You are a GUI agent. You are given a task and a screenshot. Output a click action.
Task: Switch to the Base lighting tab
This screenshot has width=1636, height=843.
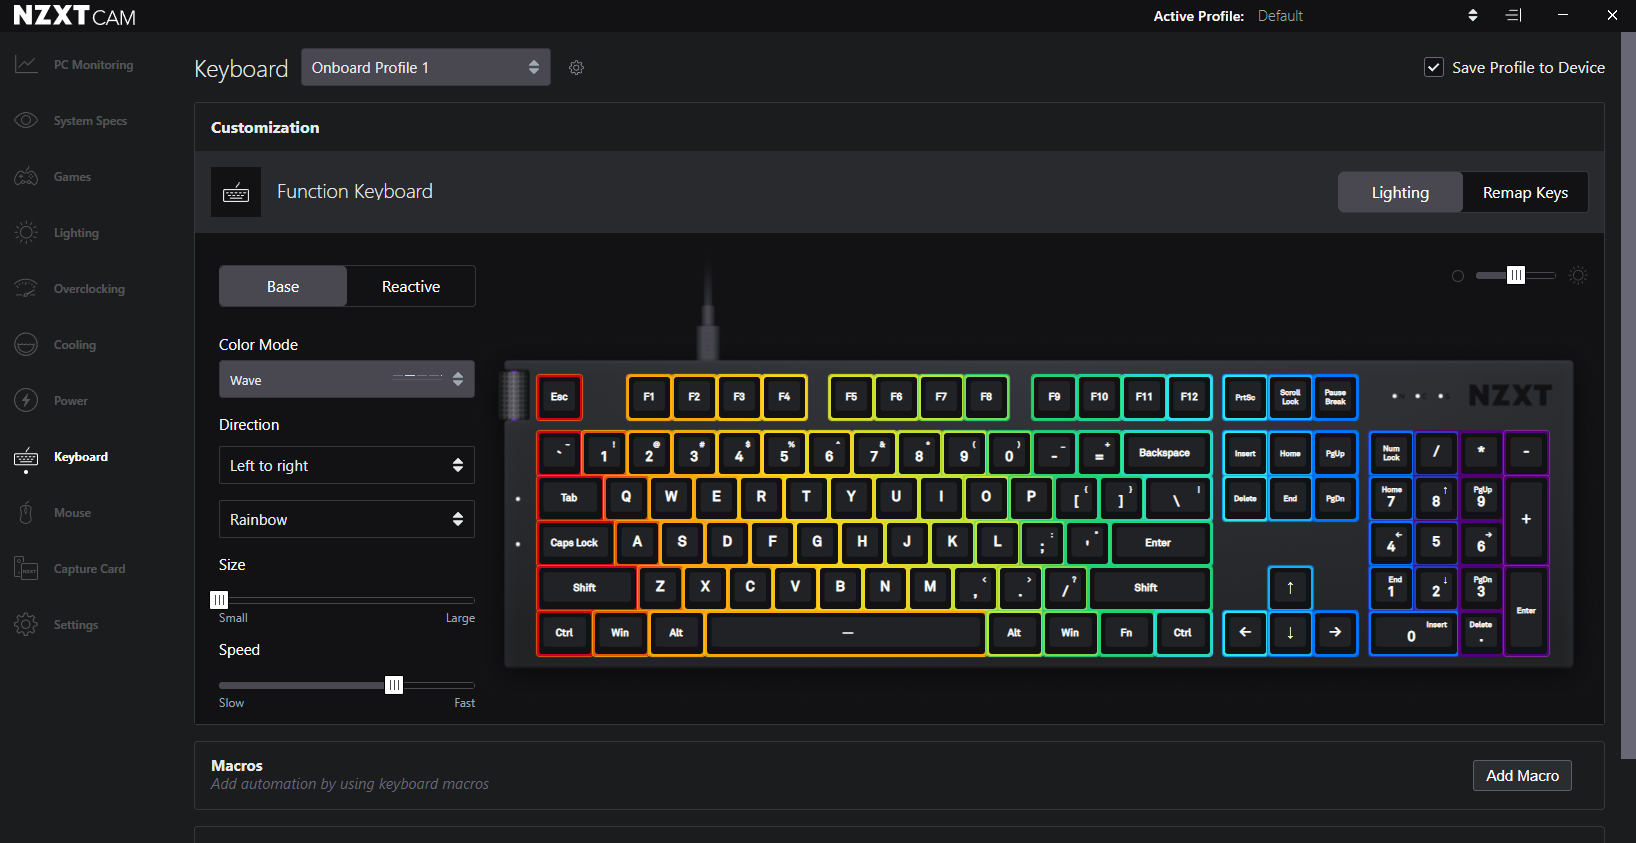[x=283, y=286]
